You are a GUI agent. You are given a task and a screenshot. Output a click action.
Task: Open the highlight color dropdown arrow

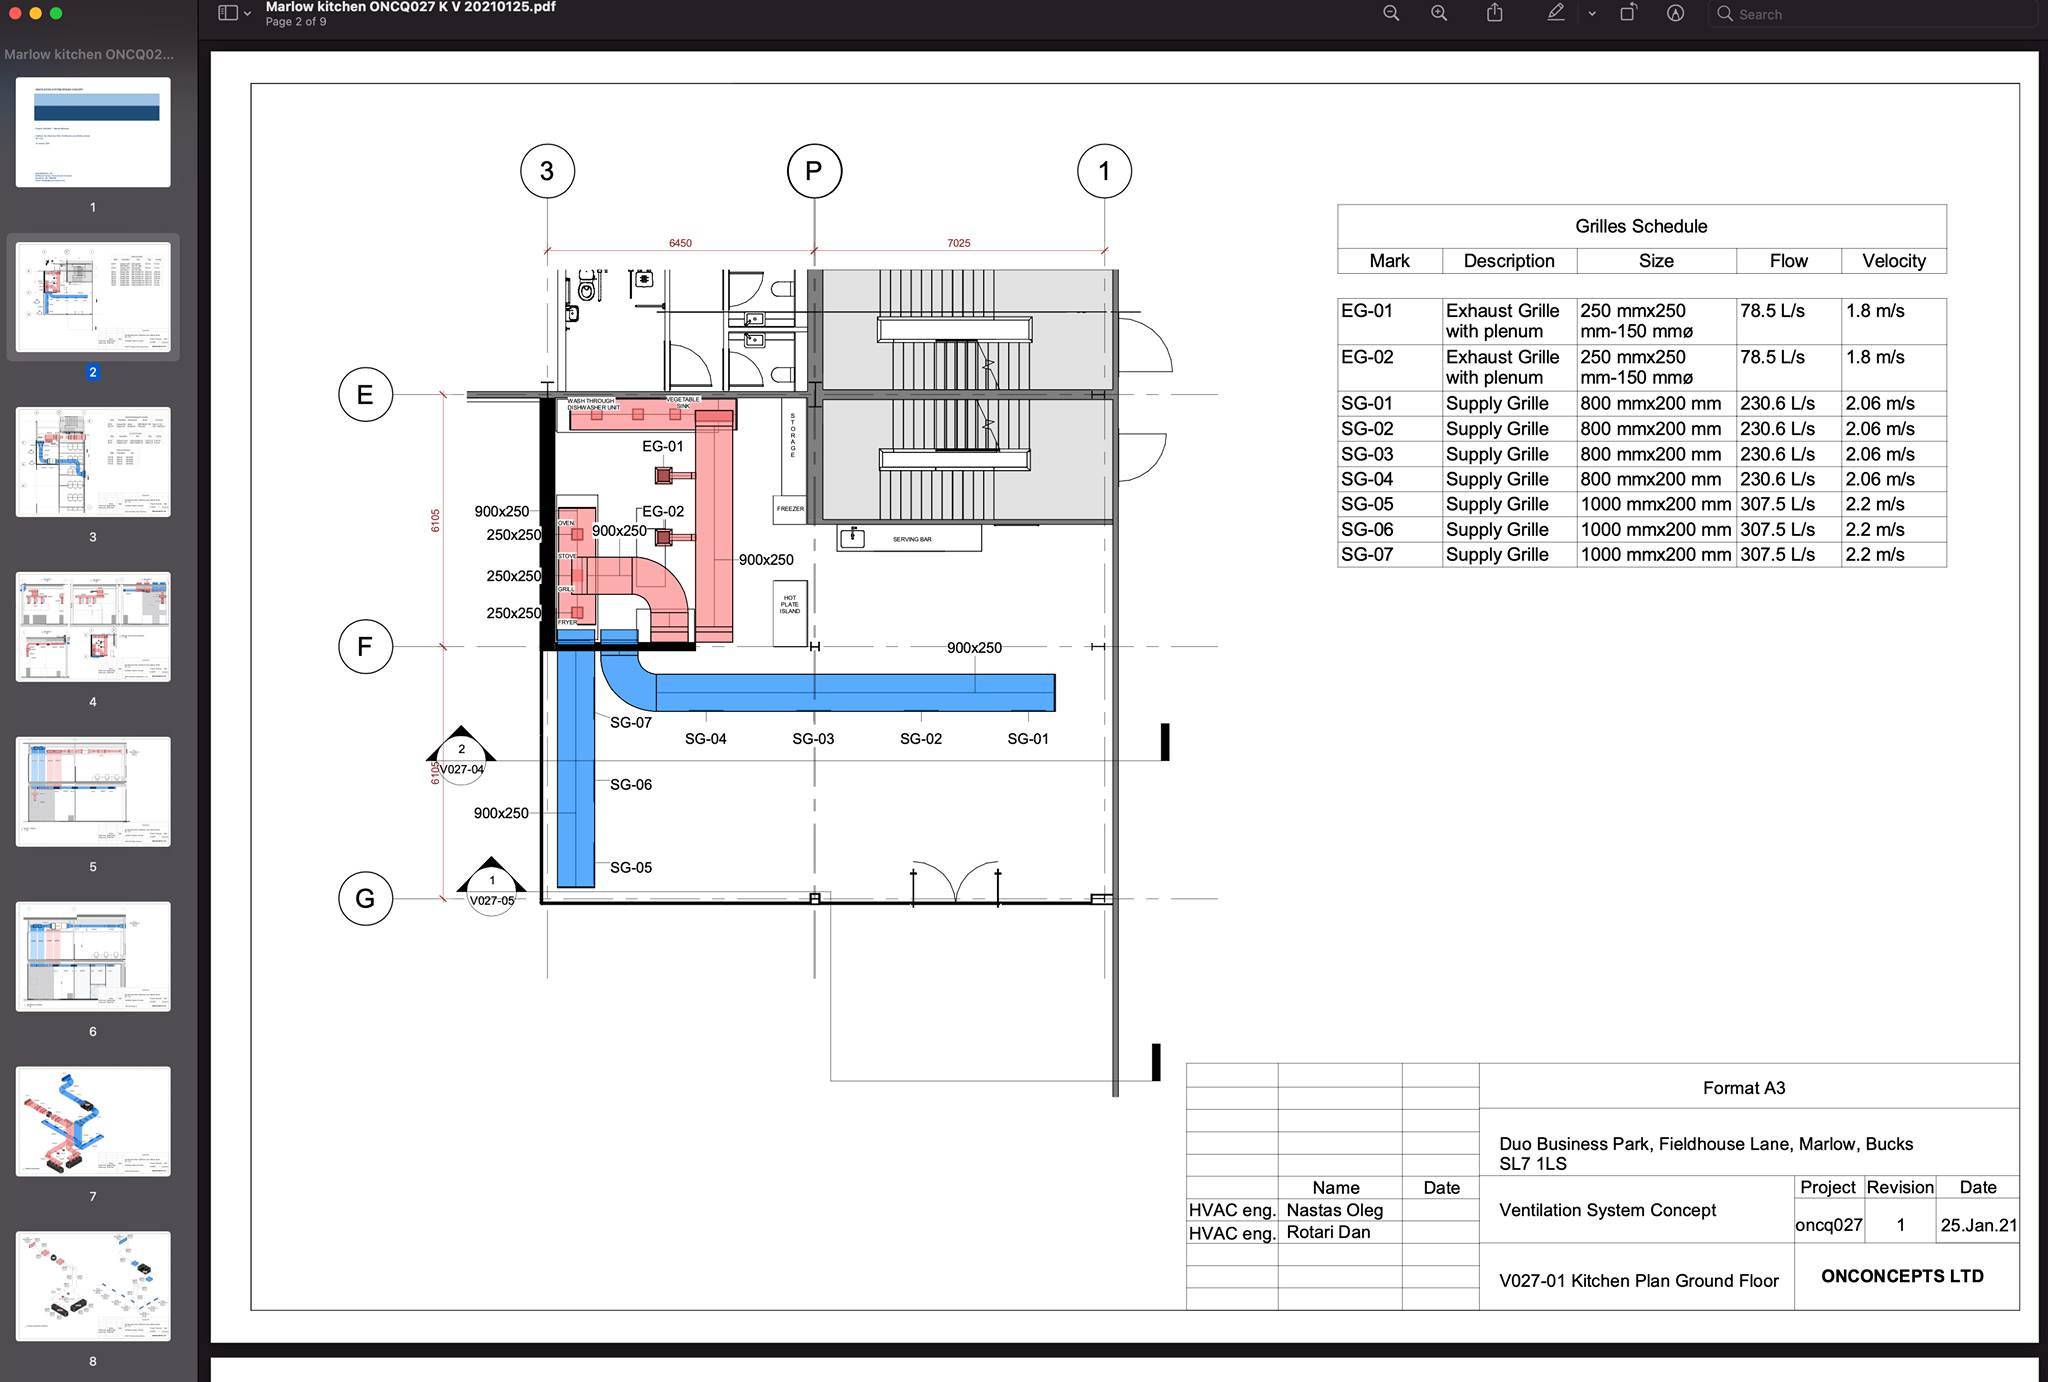pos(1592,14)
